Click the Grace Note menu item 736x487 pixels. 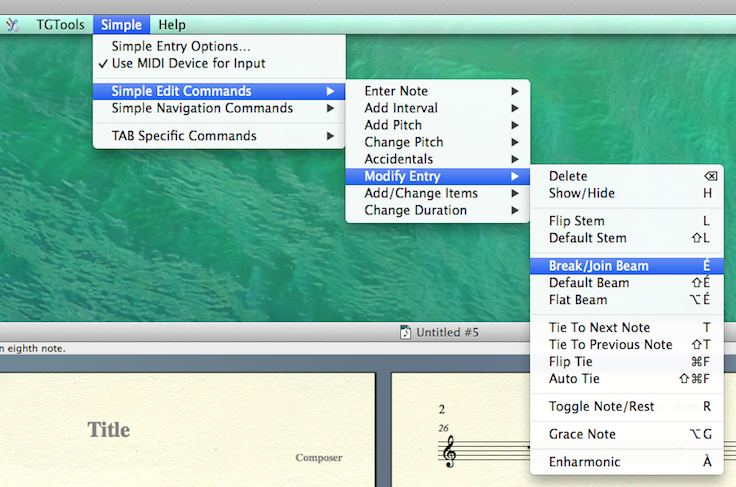click(582, 434)
